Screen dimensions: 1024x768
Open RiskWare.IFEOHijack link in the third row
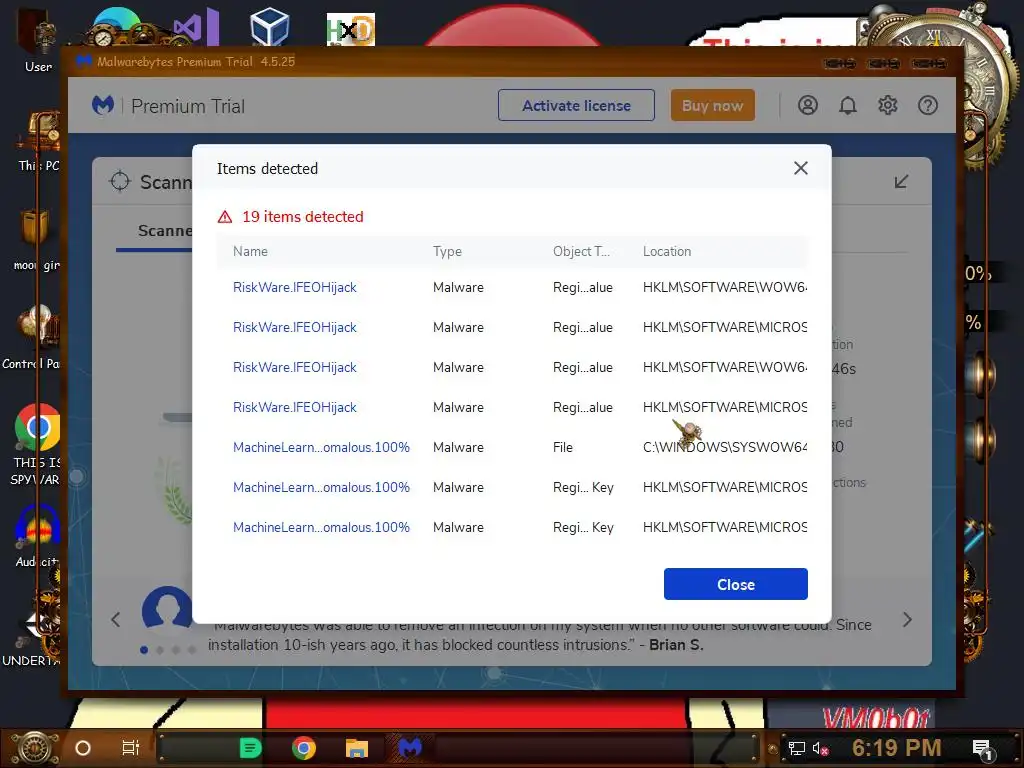[295, 367]
